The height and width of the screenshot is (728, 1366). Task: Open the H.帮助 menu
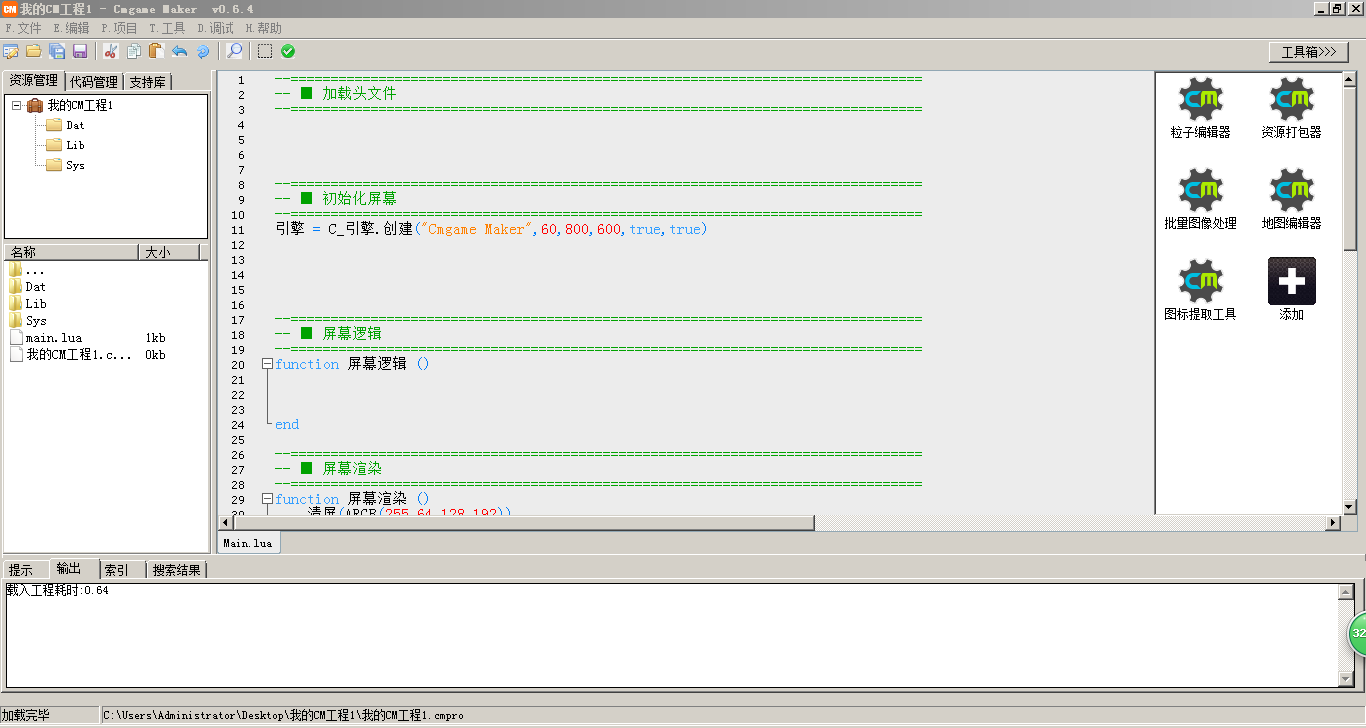263,28
